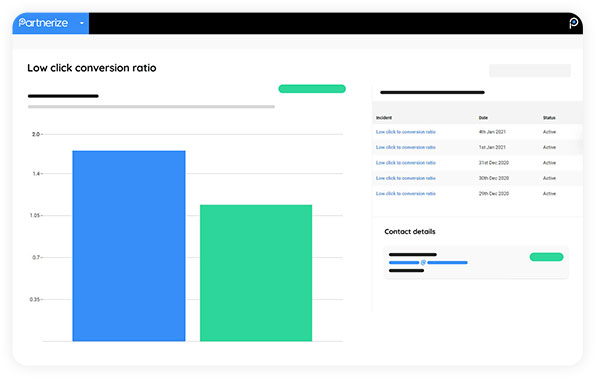Select the green bar in chart

256,273
